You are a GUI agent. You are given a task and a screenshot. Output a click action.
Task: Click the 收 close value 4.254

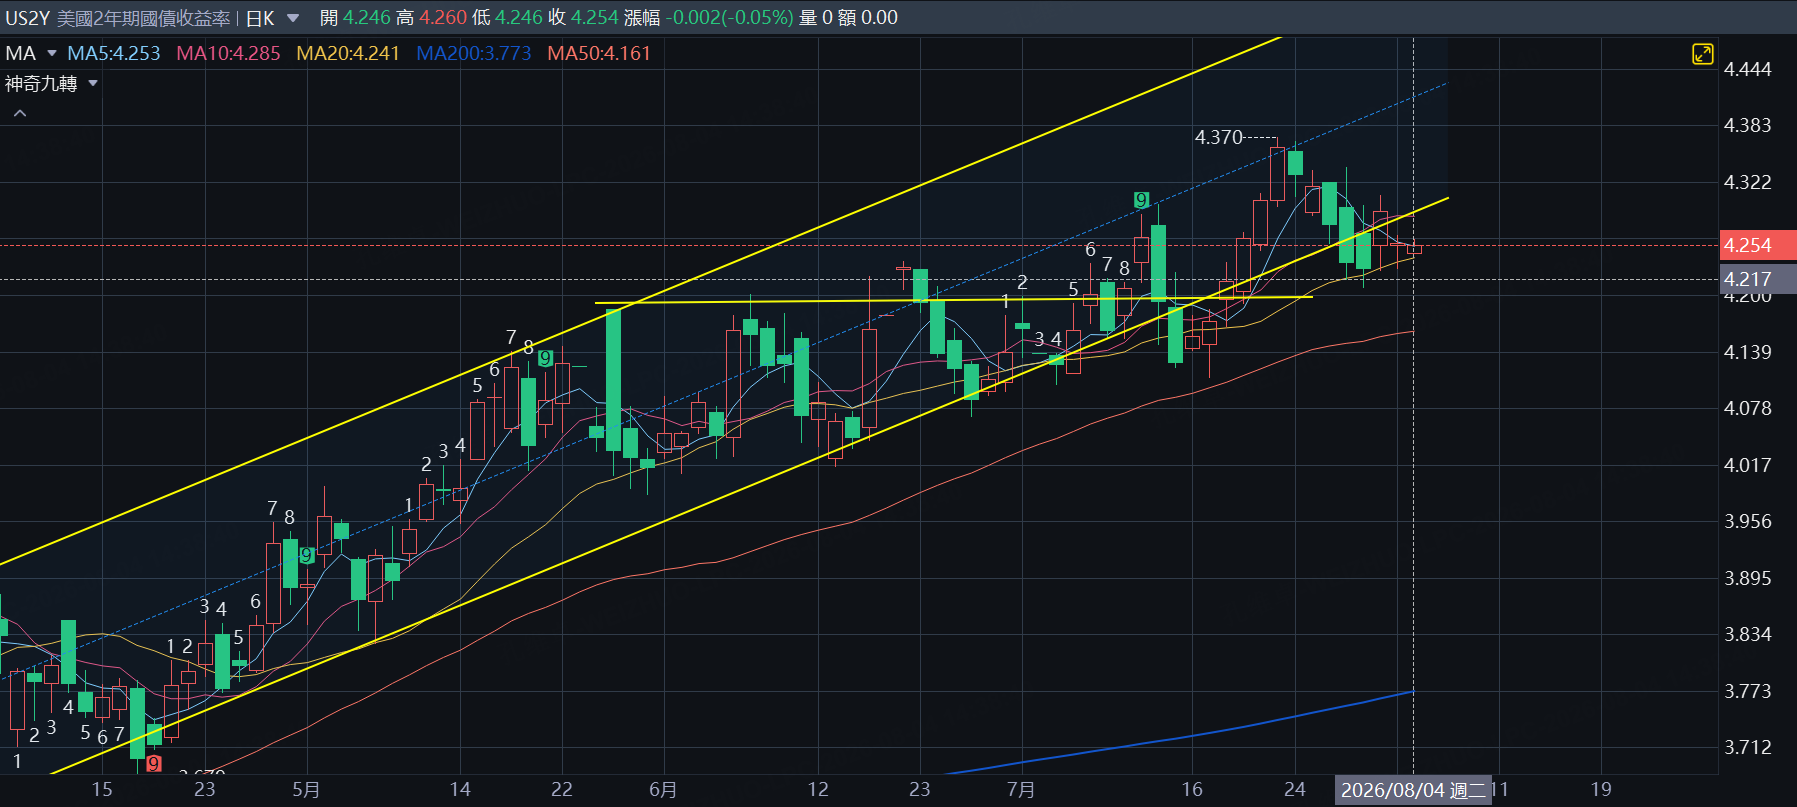point(595,18)
